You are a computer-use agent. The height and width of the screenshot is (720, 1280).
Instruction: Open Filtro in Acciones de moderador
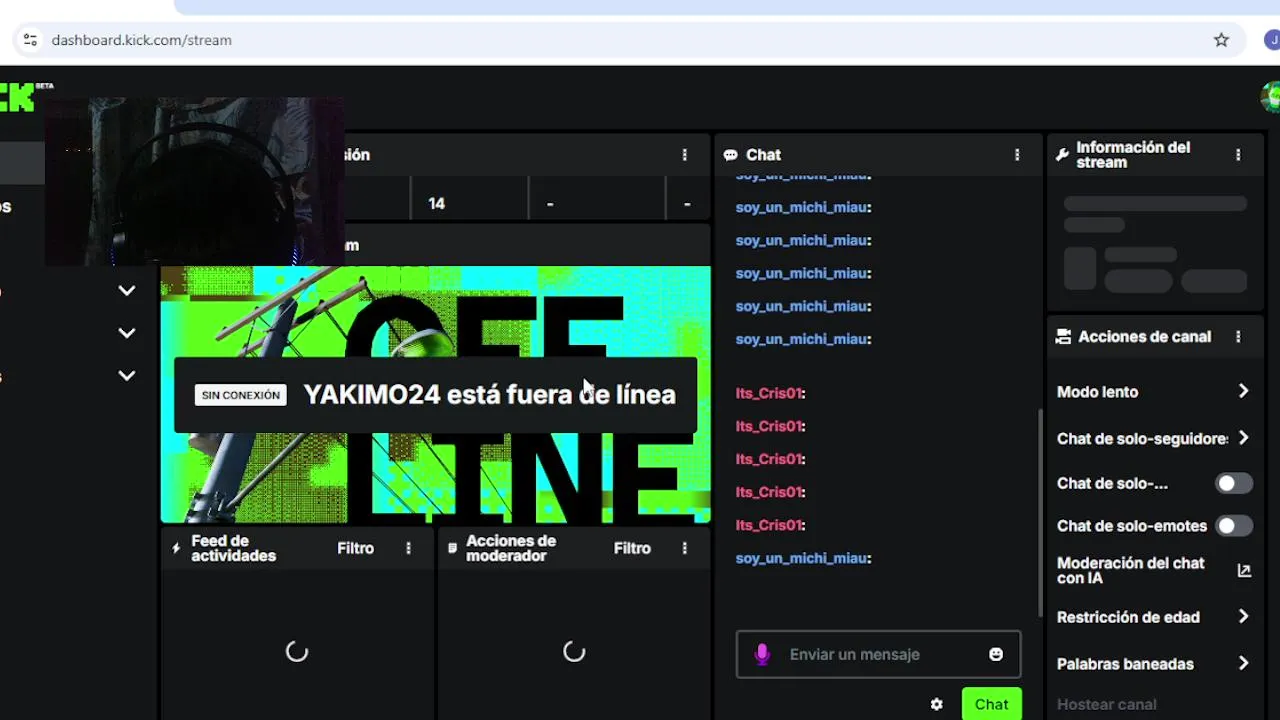coord(632,548)
